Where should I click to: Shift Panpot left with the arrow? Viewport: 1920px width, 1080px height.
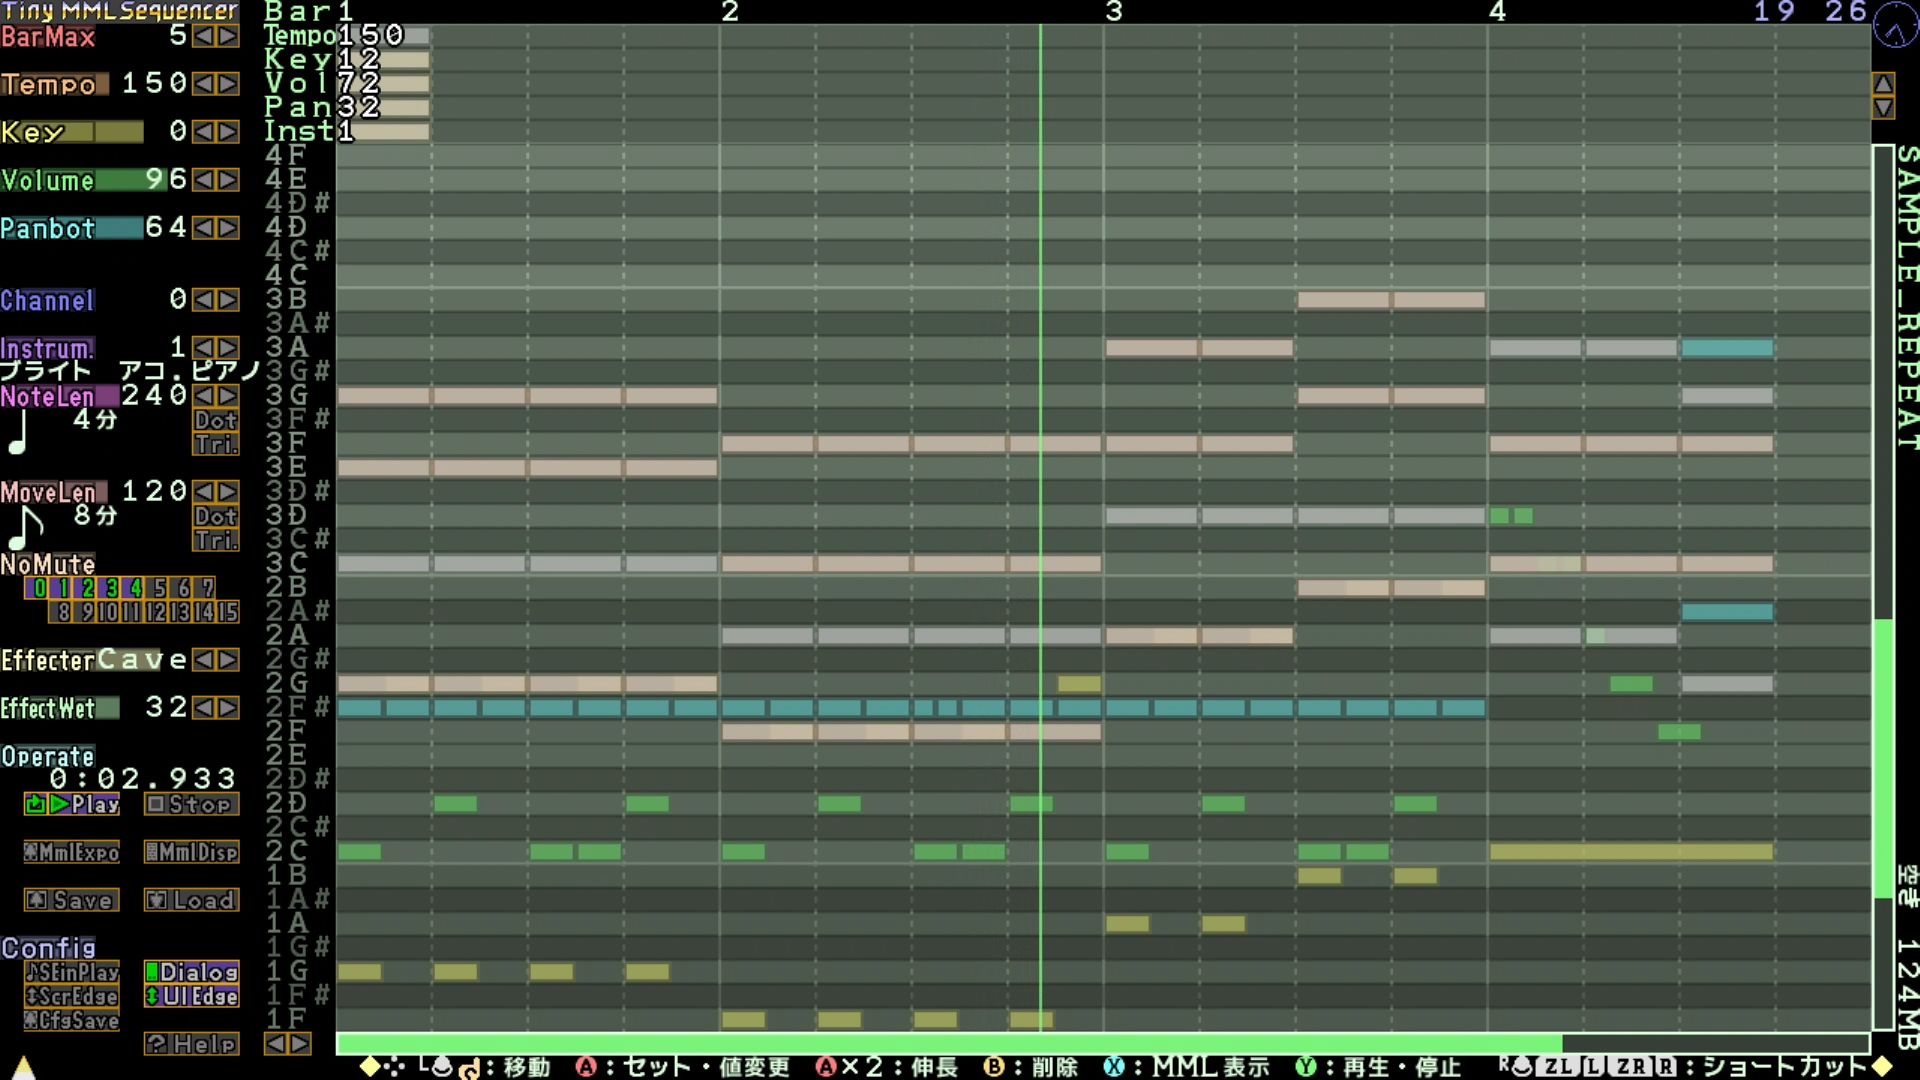[203, 228]
